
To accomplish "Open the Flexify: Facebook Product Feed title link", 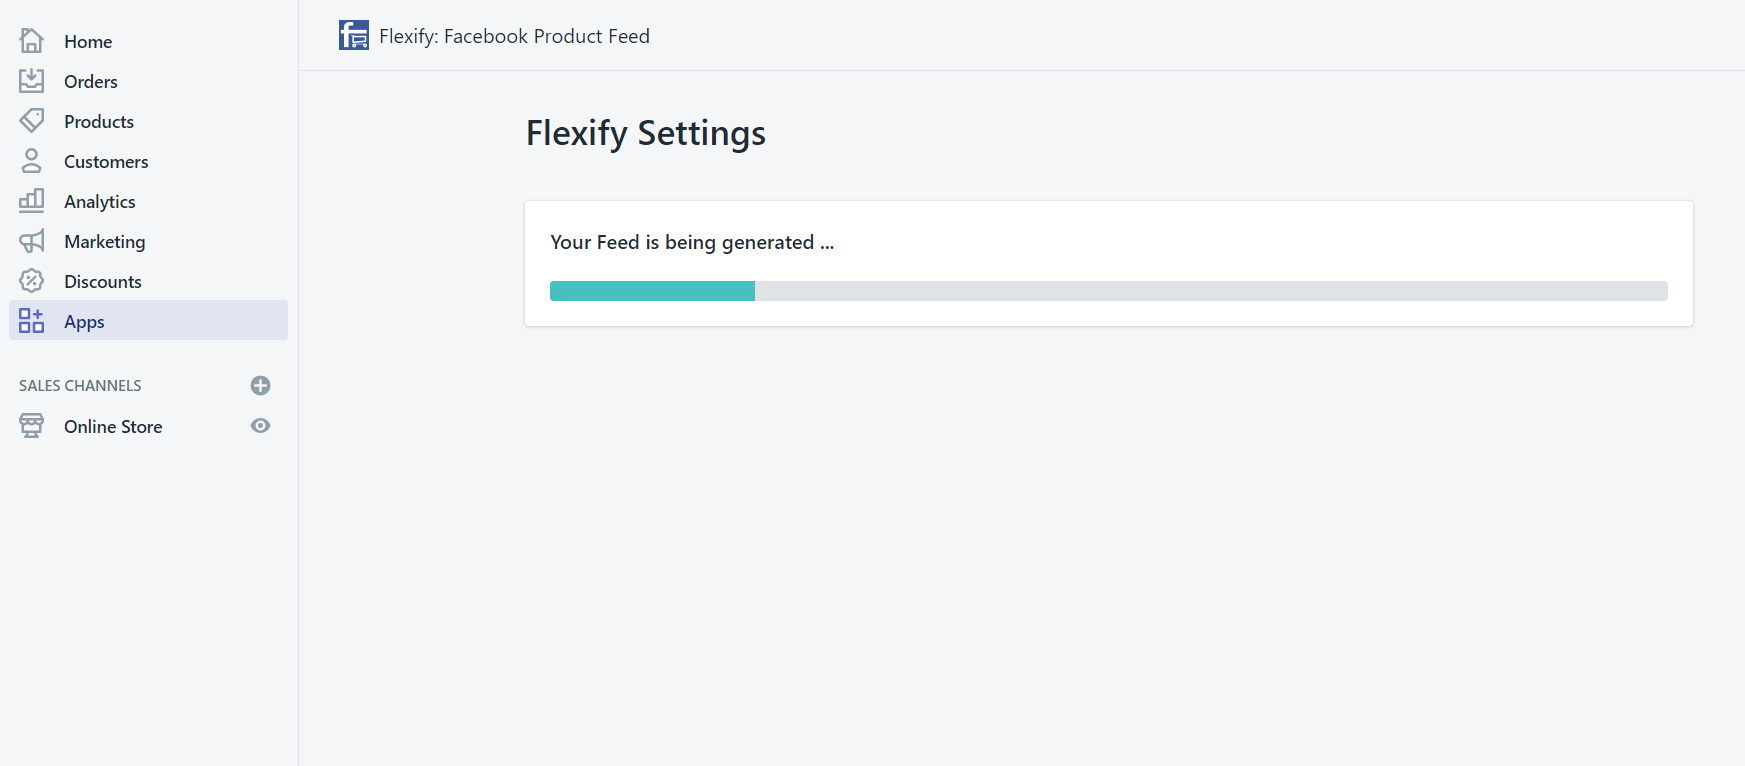I will (513, 35).
